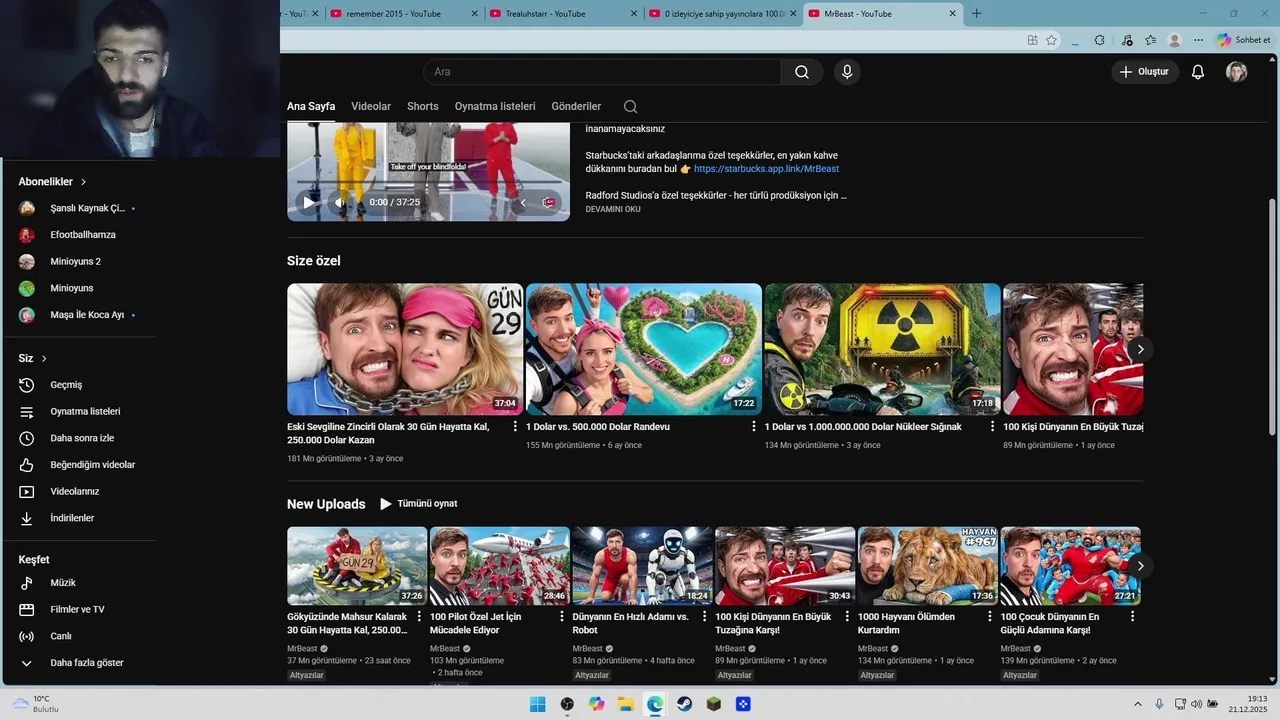Click DEVAMINI OKU to read more
The width and height of the screenshot is (1280, 720).
coord(613,210)
